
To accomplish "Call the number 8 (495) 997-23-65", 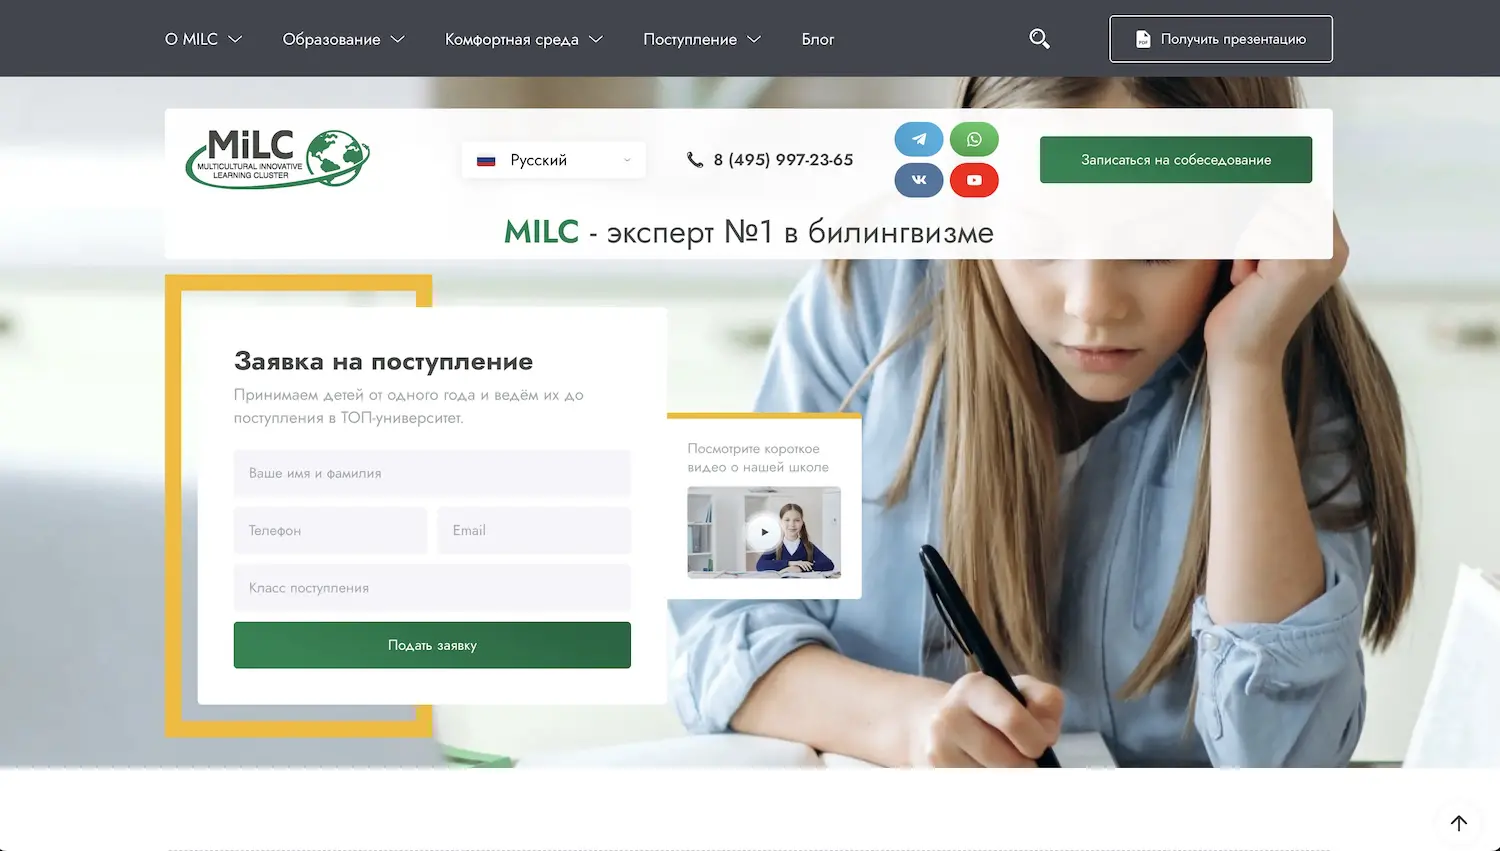I will point(783,160).
